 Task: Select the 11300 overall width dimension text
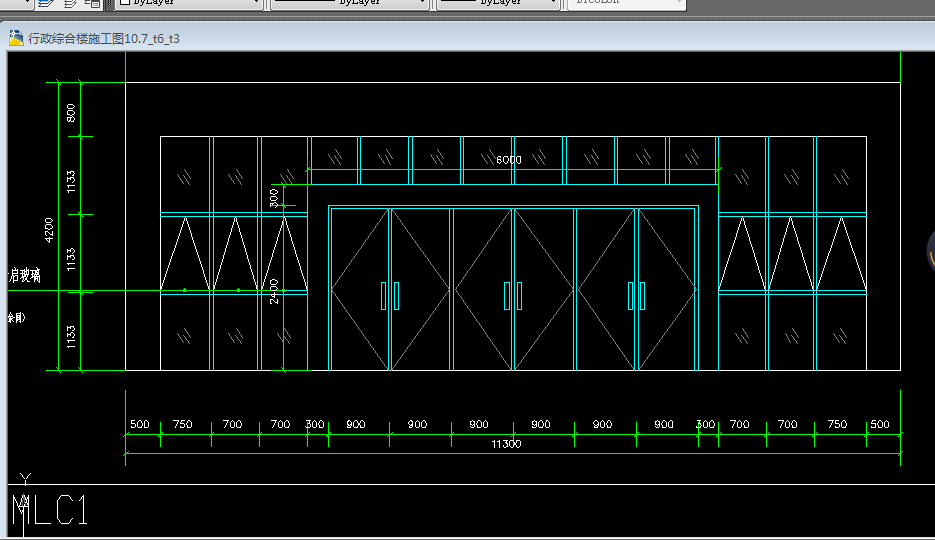pos(506,444)
